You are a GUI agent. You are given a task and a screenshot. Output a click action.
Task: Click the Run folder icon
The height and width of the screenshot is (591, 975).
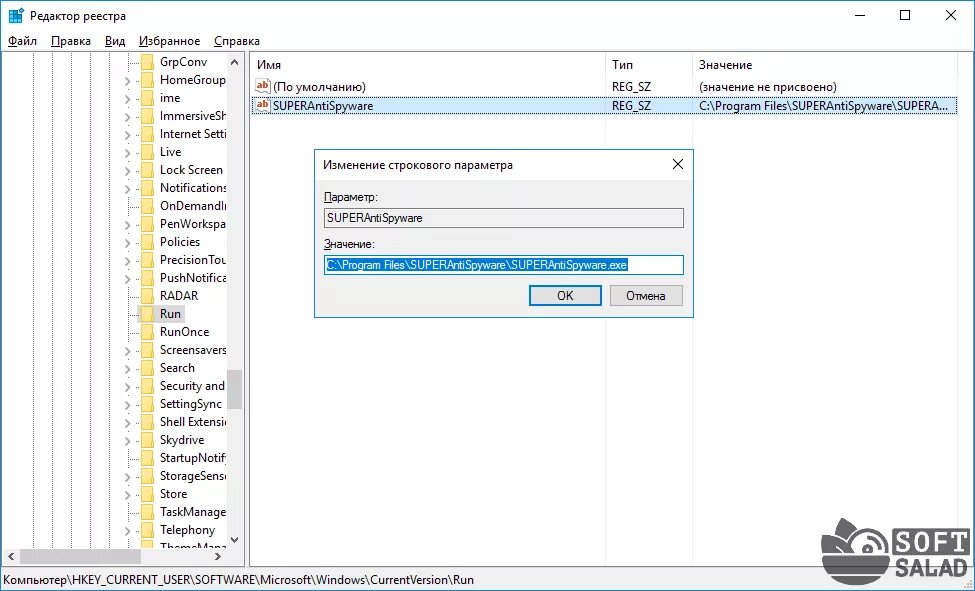click(147, 314)
